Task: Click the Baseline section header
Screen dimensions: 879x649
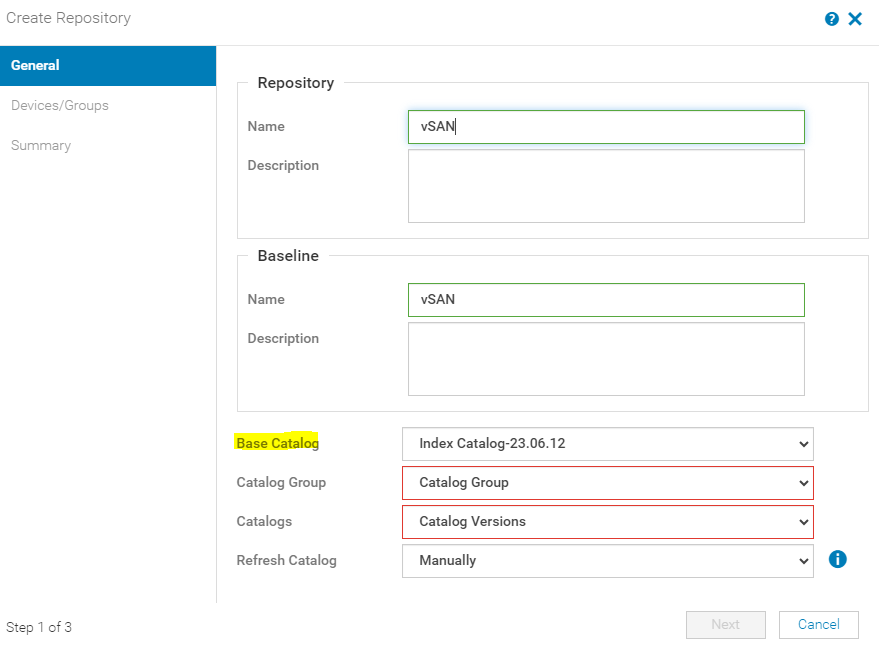Action: click(x=287, y=256)
